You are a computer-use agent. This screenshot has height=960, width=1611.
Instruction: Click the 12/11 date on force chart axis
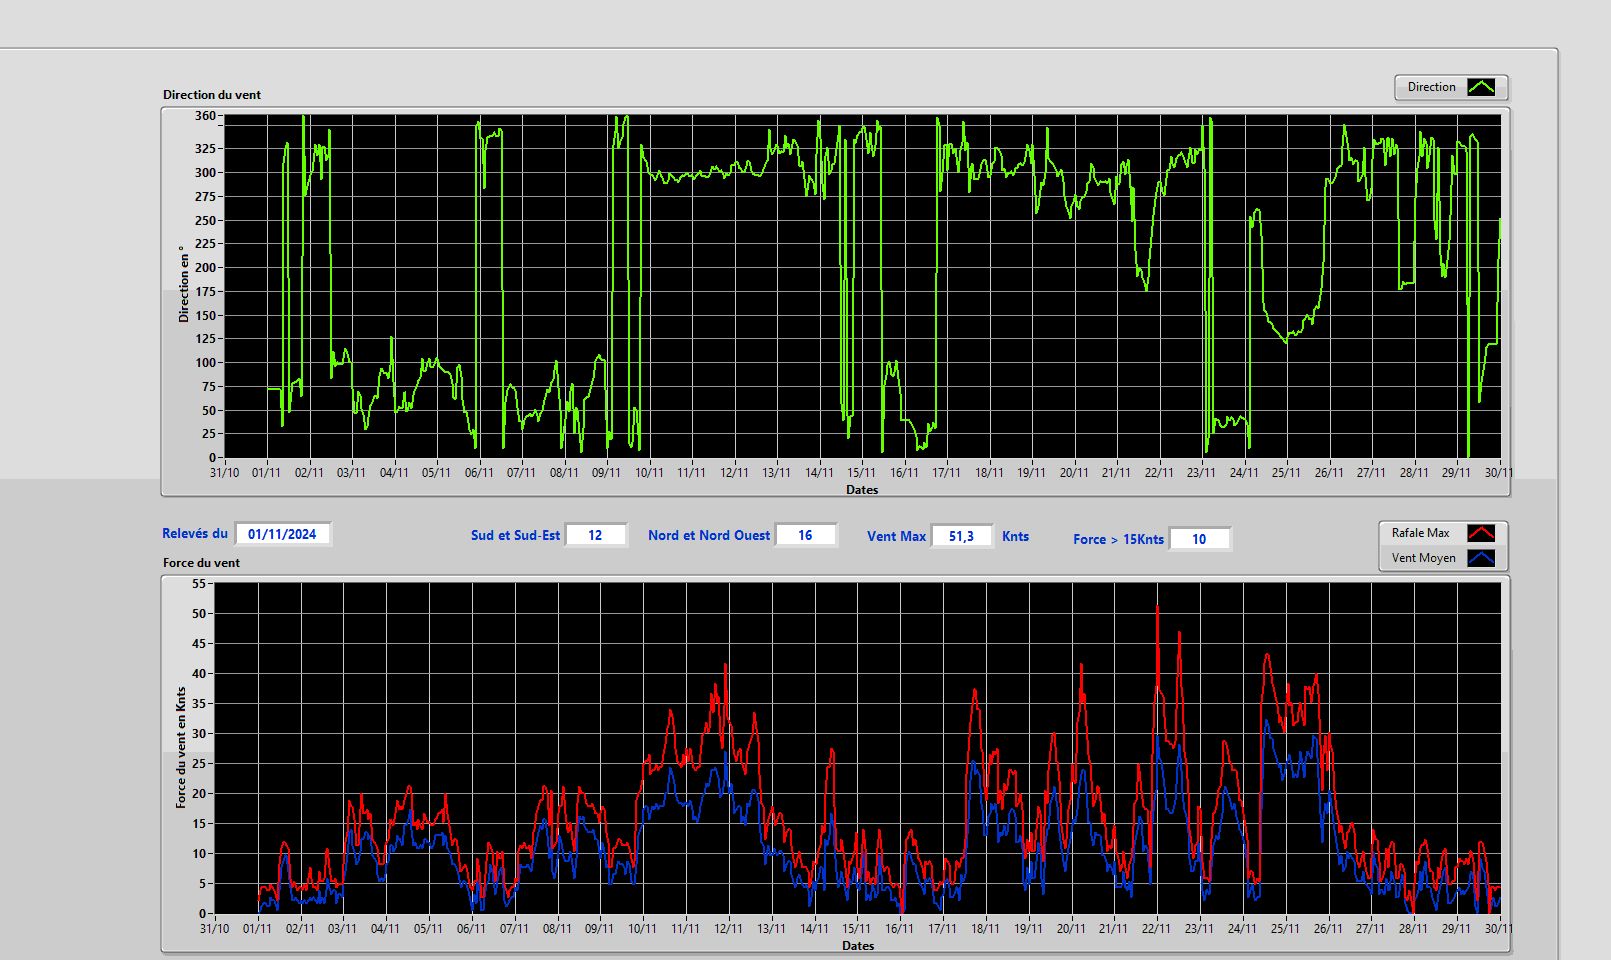728,929
